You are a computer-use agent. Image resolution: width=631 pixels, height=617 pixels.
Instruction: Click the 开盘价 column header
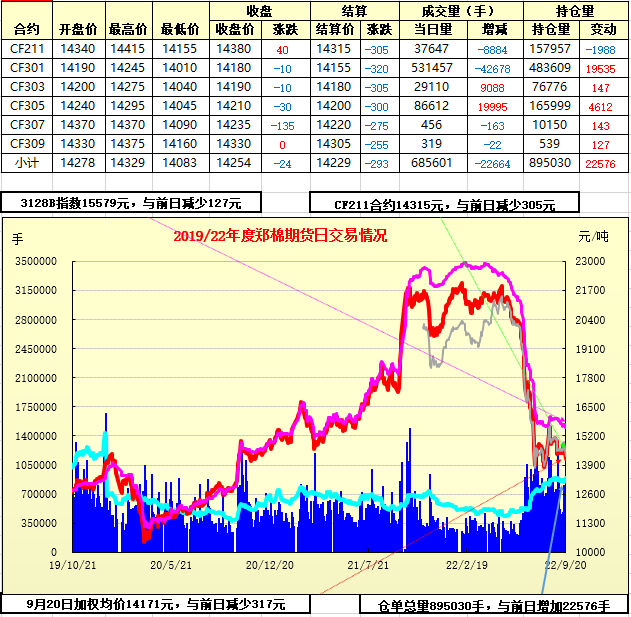click(78, 29)
